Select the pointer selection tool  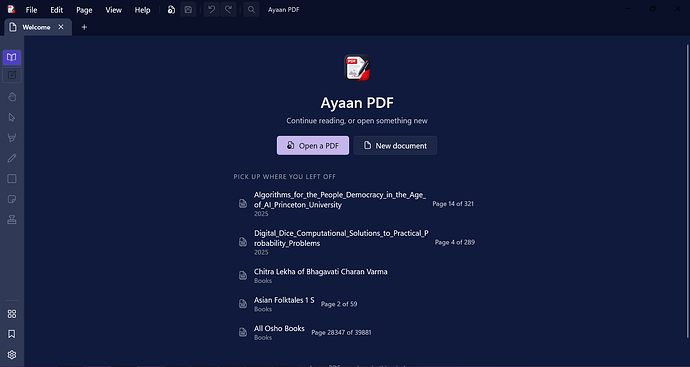pos(12,117)
